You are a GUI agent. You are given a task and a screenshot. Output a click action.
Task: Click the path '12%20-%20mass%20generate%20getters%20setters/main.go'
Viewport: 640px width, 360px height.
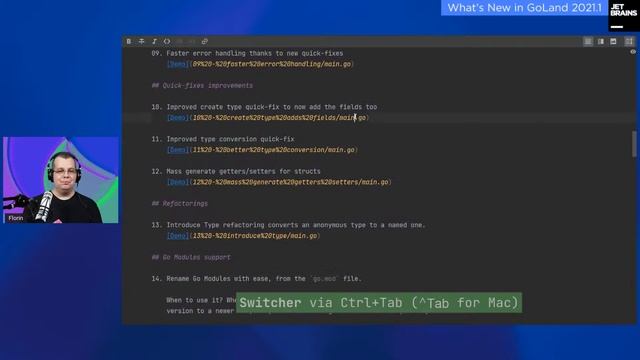click(290, 182)
